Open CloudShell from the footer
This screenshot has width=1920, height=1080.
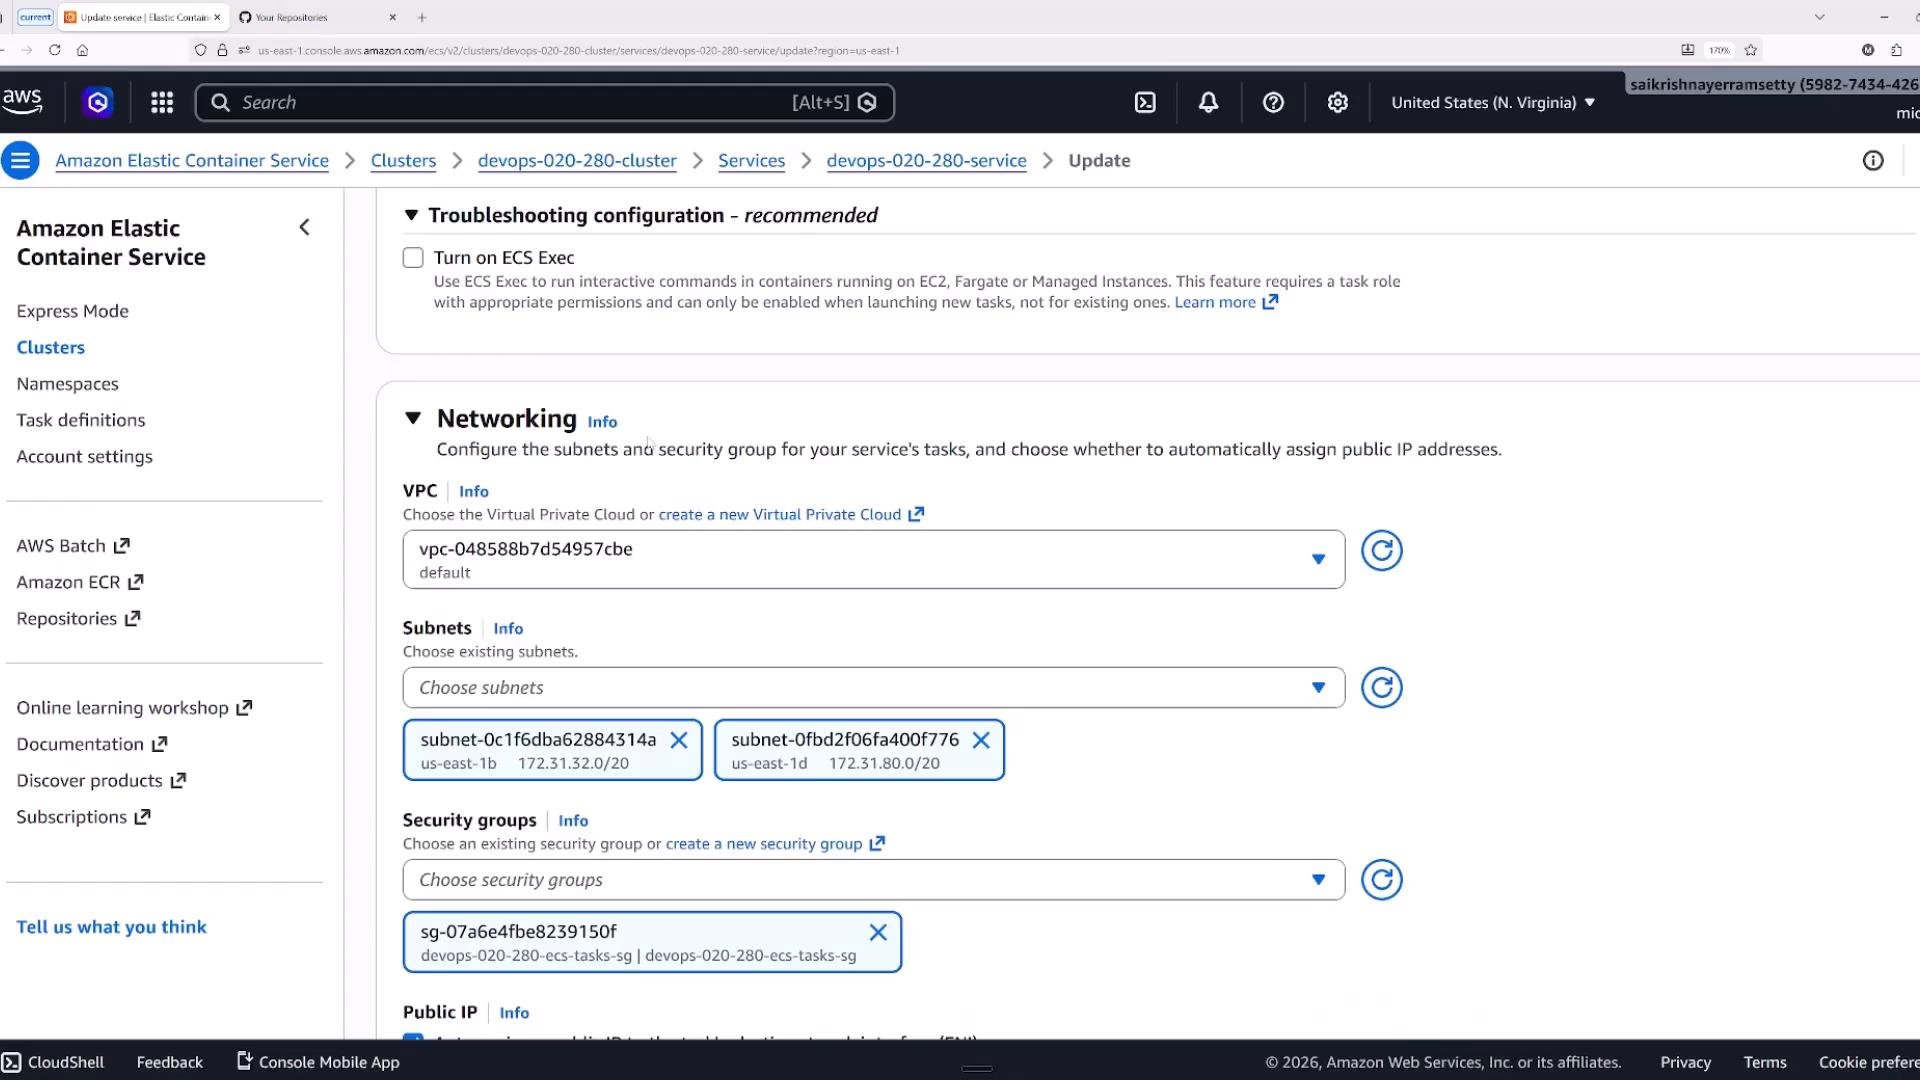click(x=53, y=1062)
